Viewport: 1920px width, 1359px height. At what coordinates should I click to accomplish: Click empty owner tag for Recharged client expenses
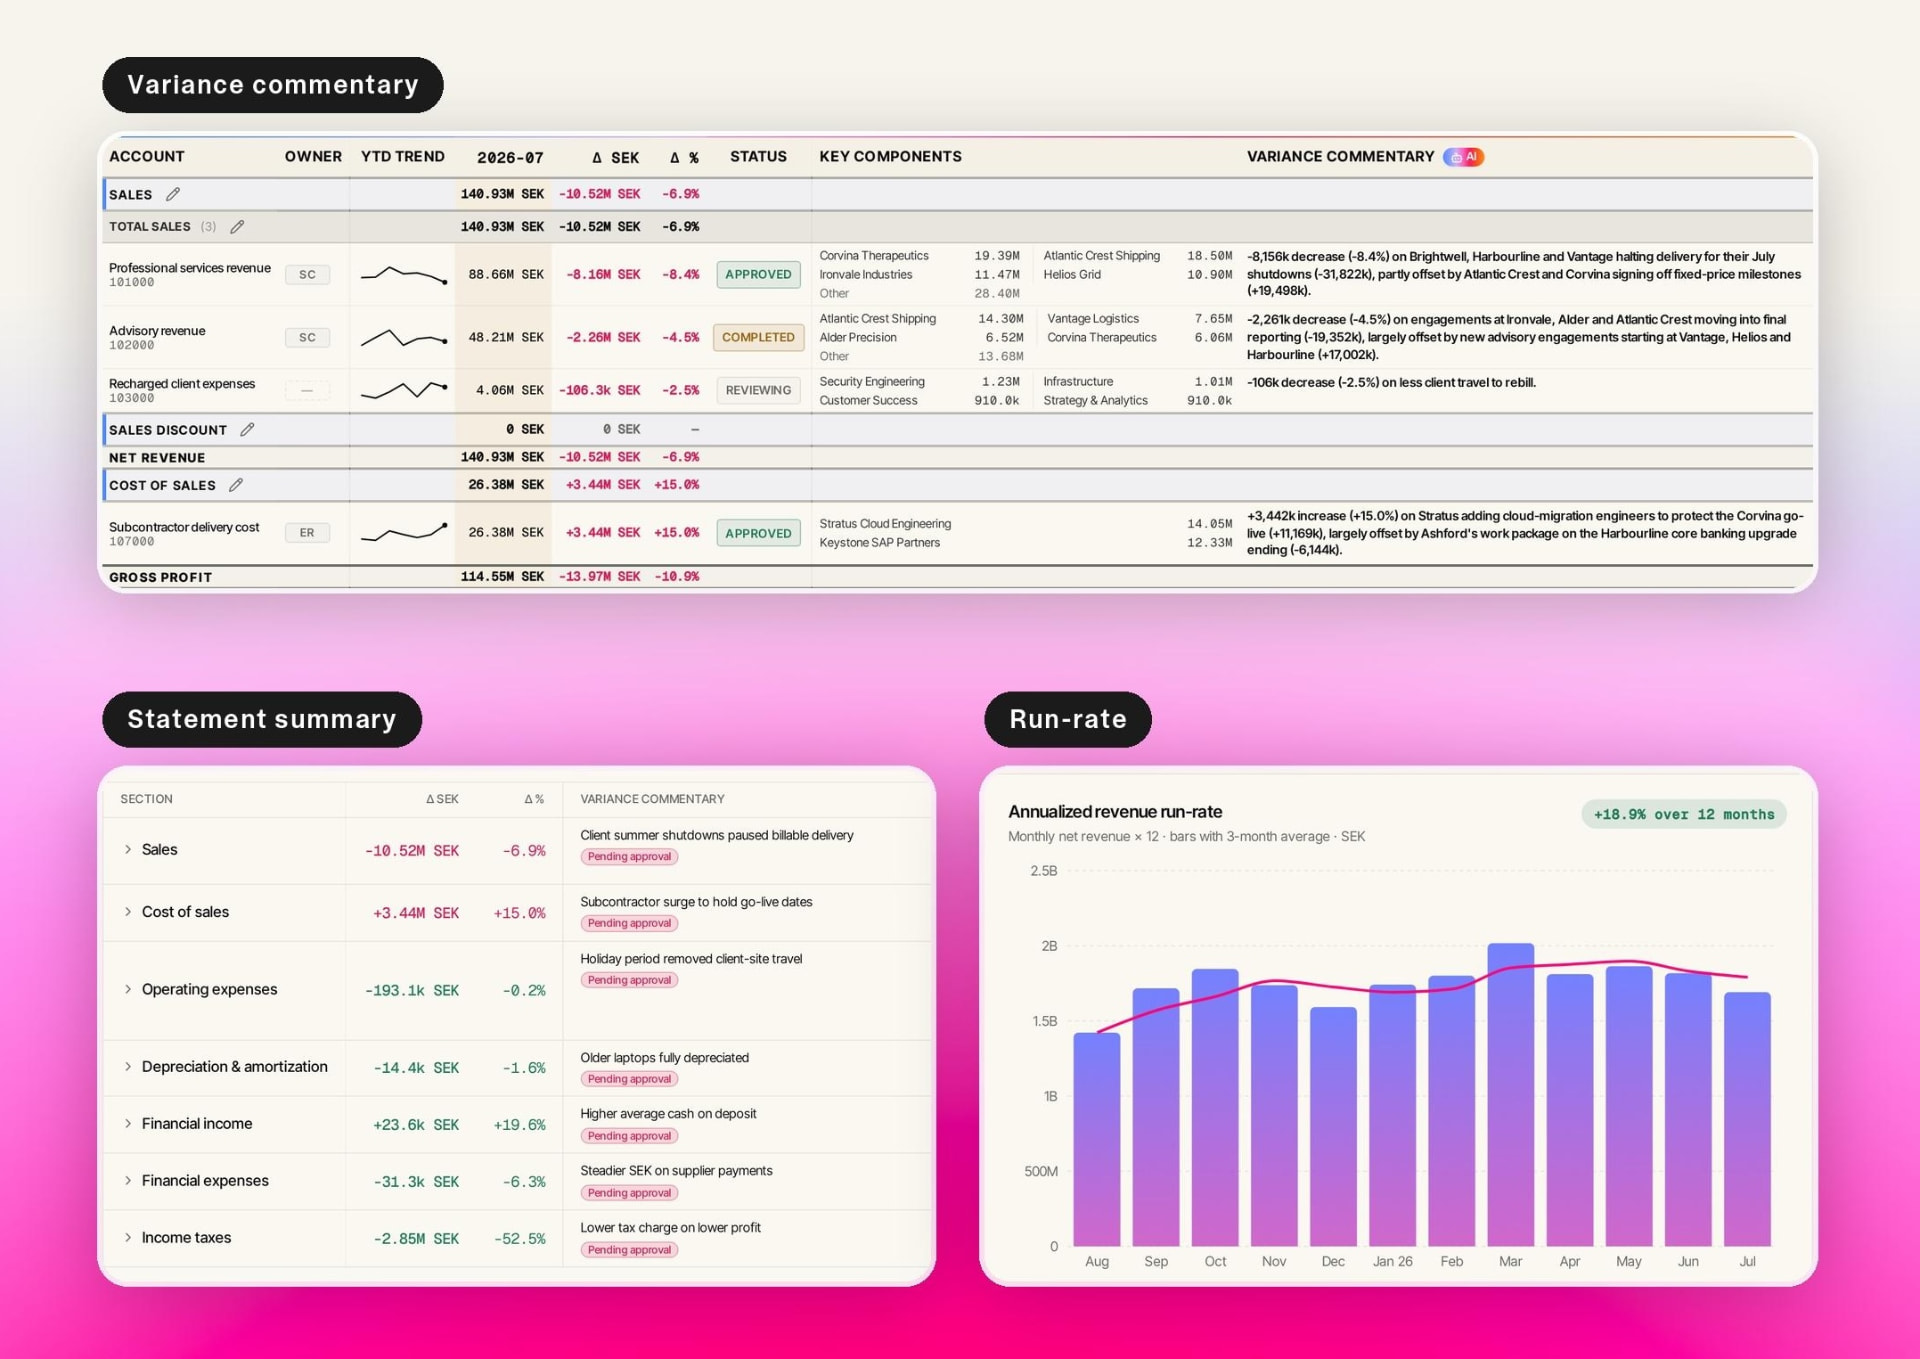[307, 390]
